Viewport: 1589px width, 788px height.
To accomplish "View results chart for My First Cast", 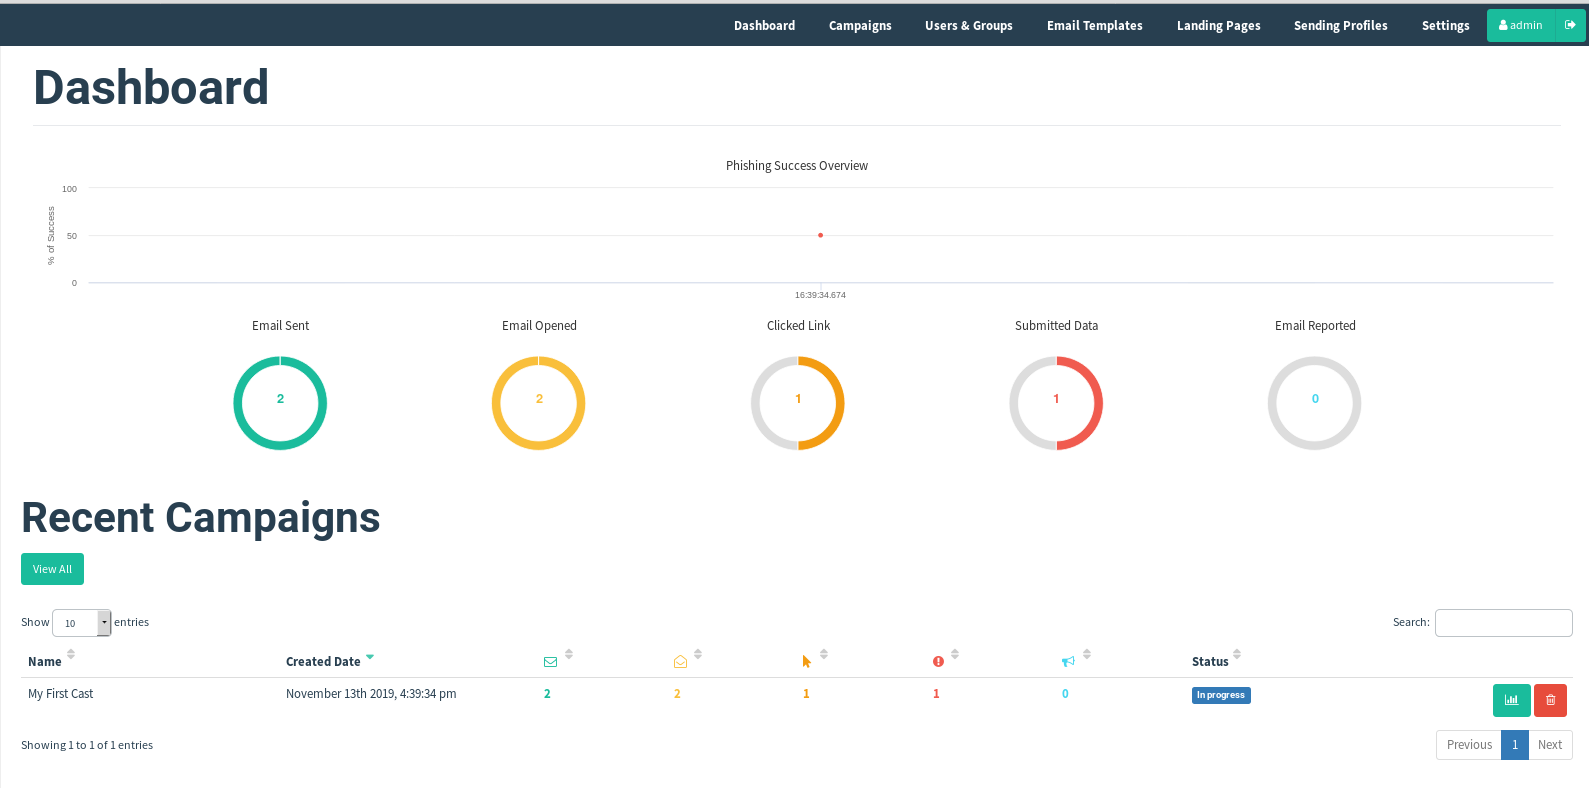I will (1511, 700).
